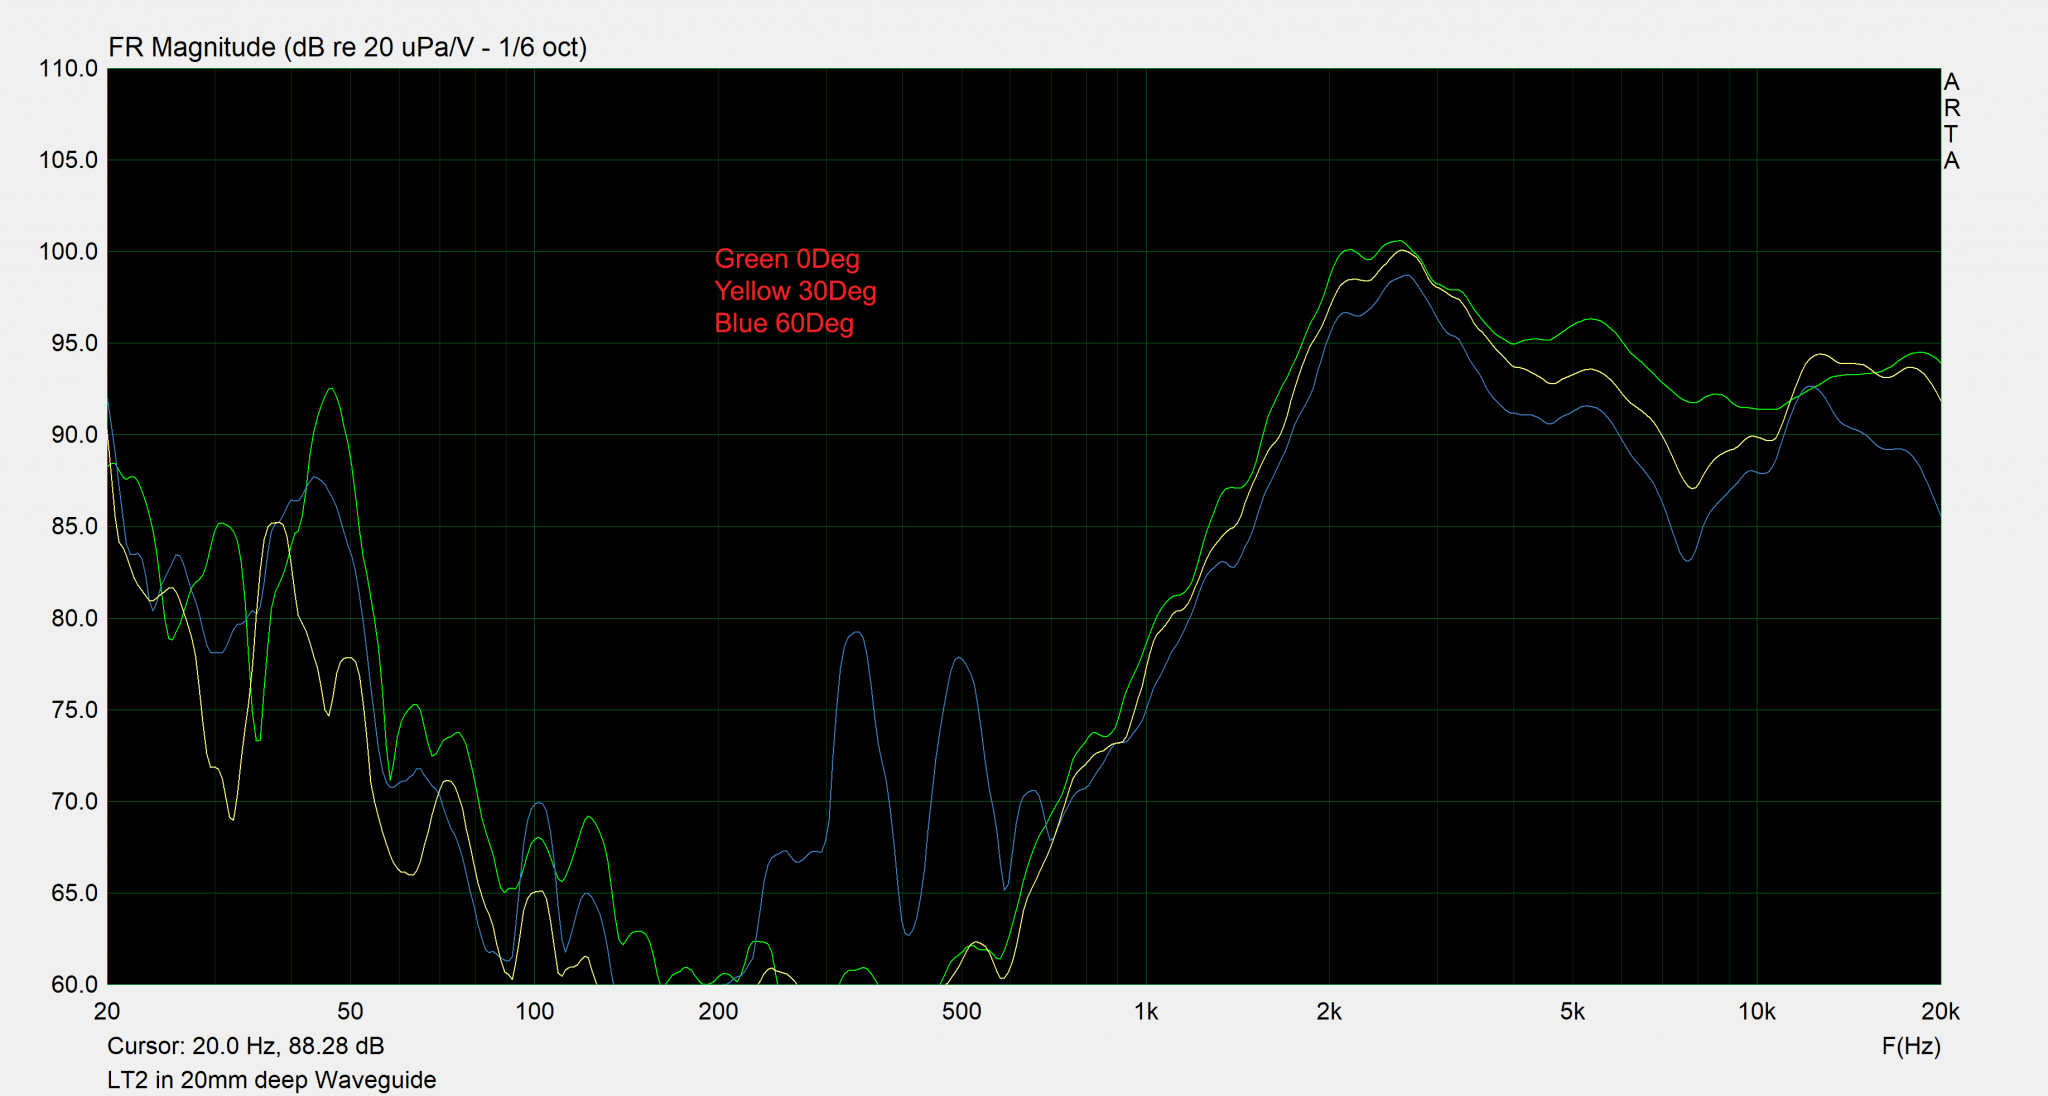This screenshot has width=2048, height=1096.
Task: Click the 70.0 y-axis value
Action: pos(74,802)
